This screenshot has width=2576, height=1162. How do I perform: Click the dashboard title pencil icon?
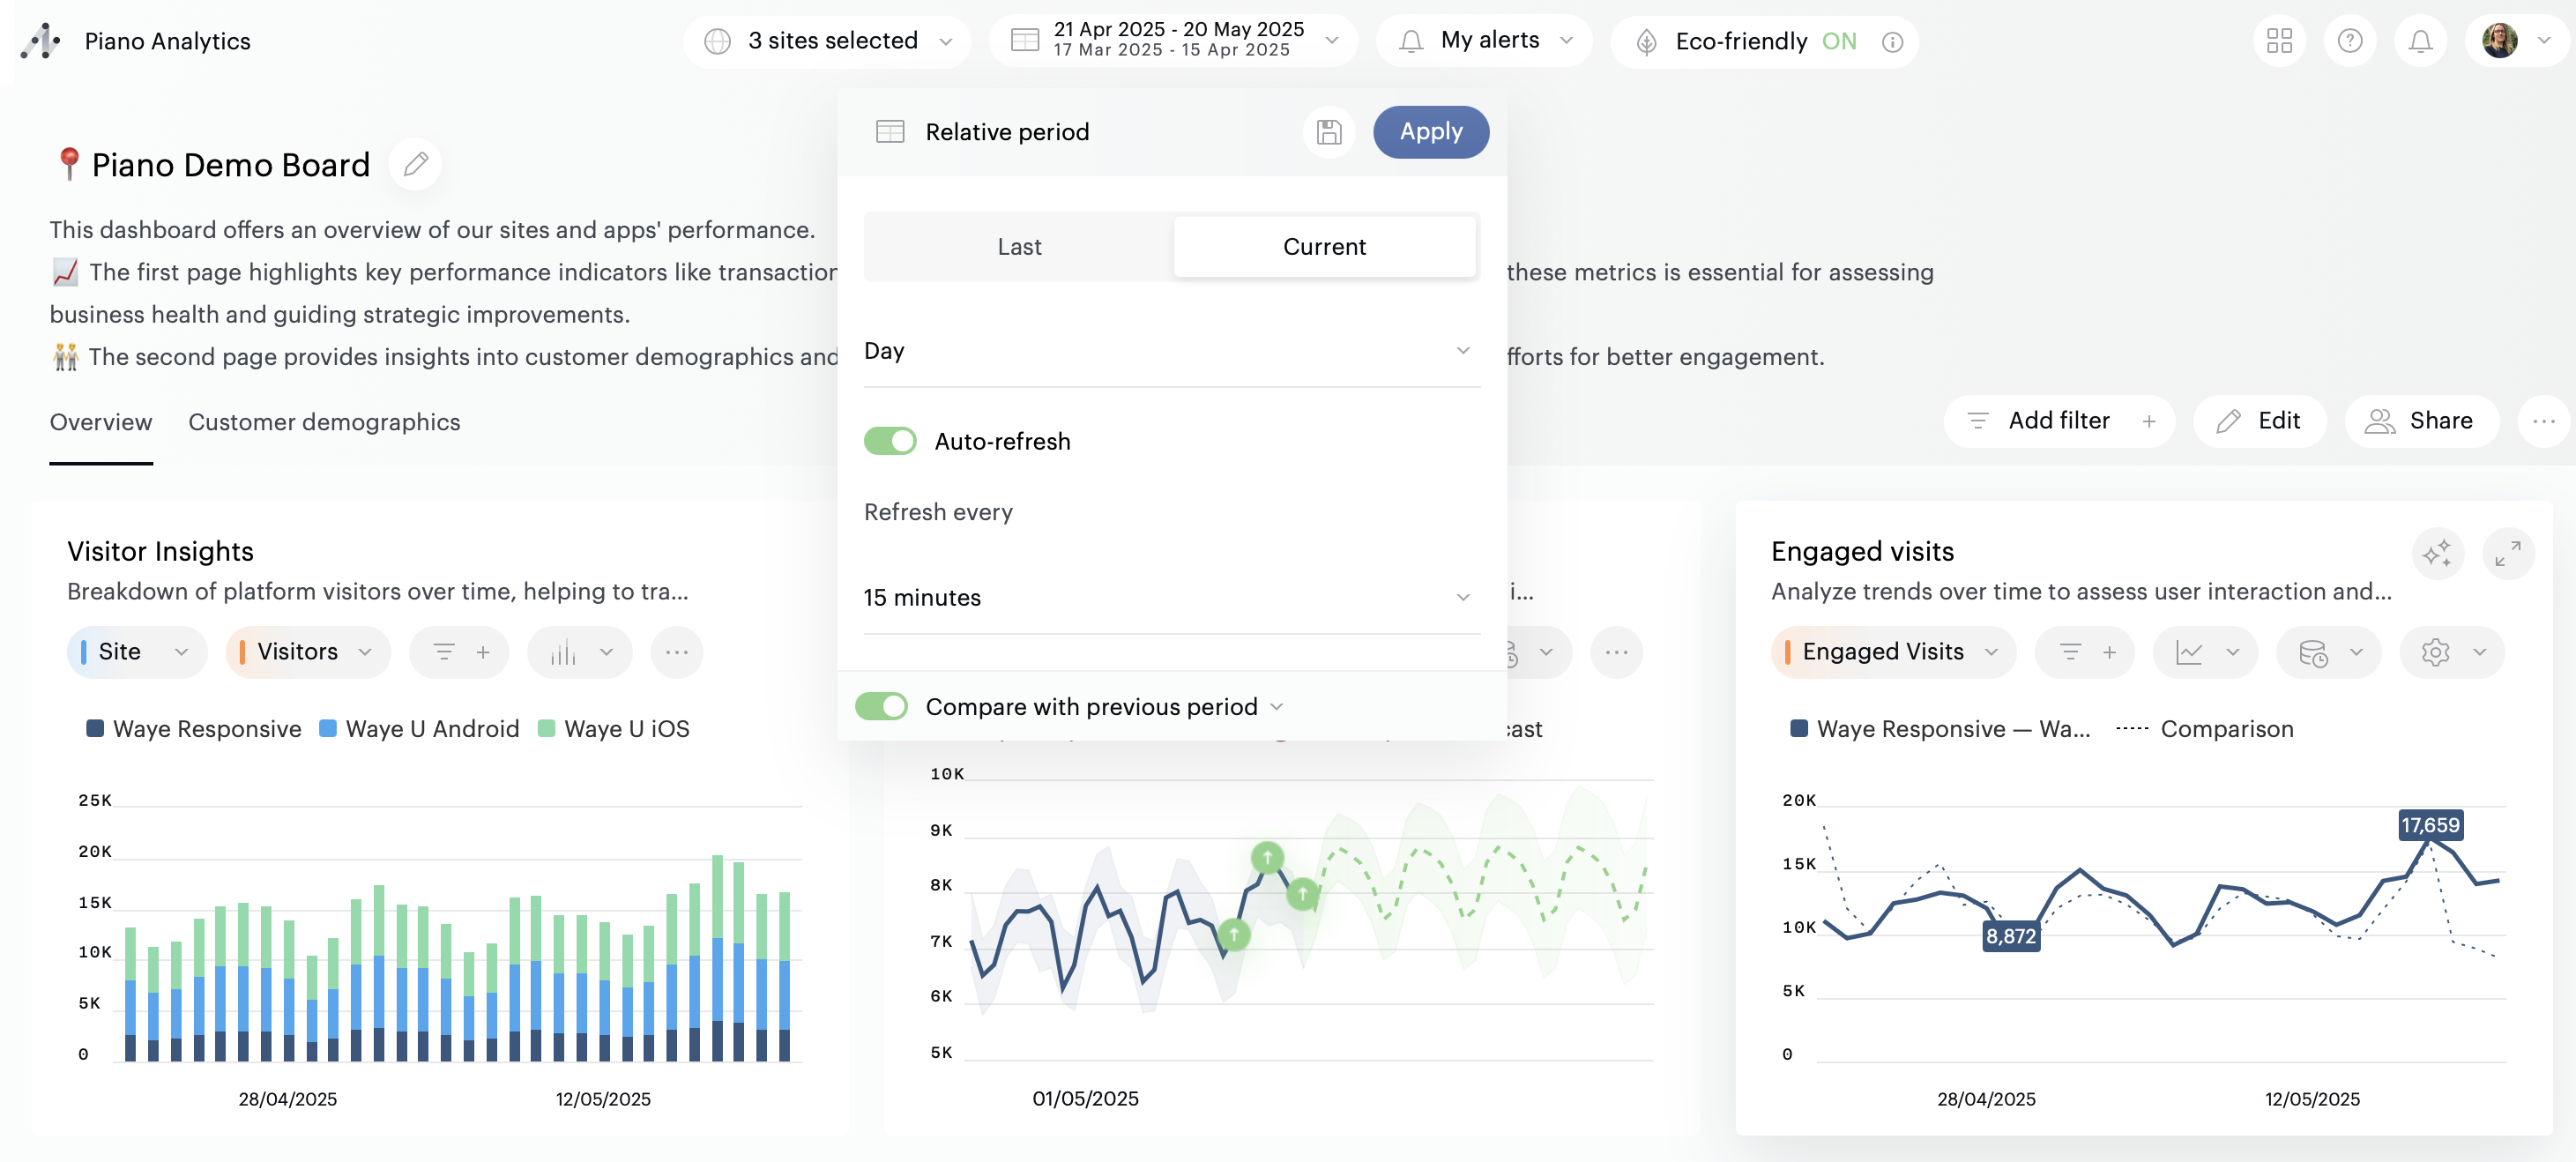416,164
